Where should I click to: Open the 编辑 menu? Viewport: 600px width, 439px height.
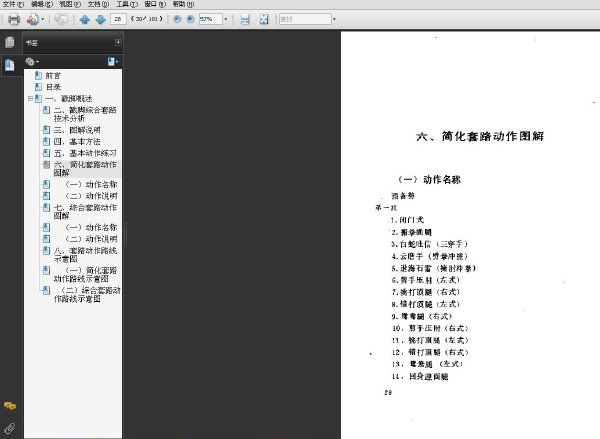42,4
